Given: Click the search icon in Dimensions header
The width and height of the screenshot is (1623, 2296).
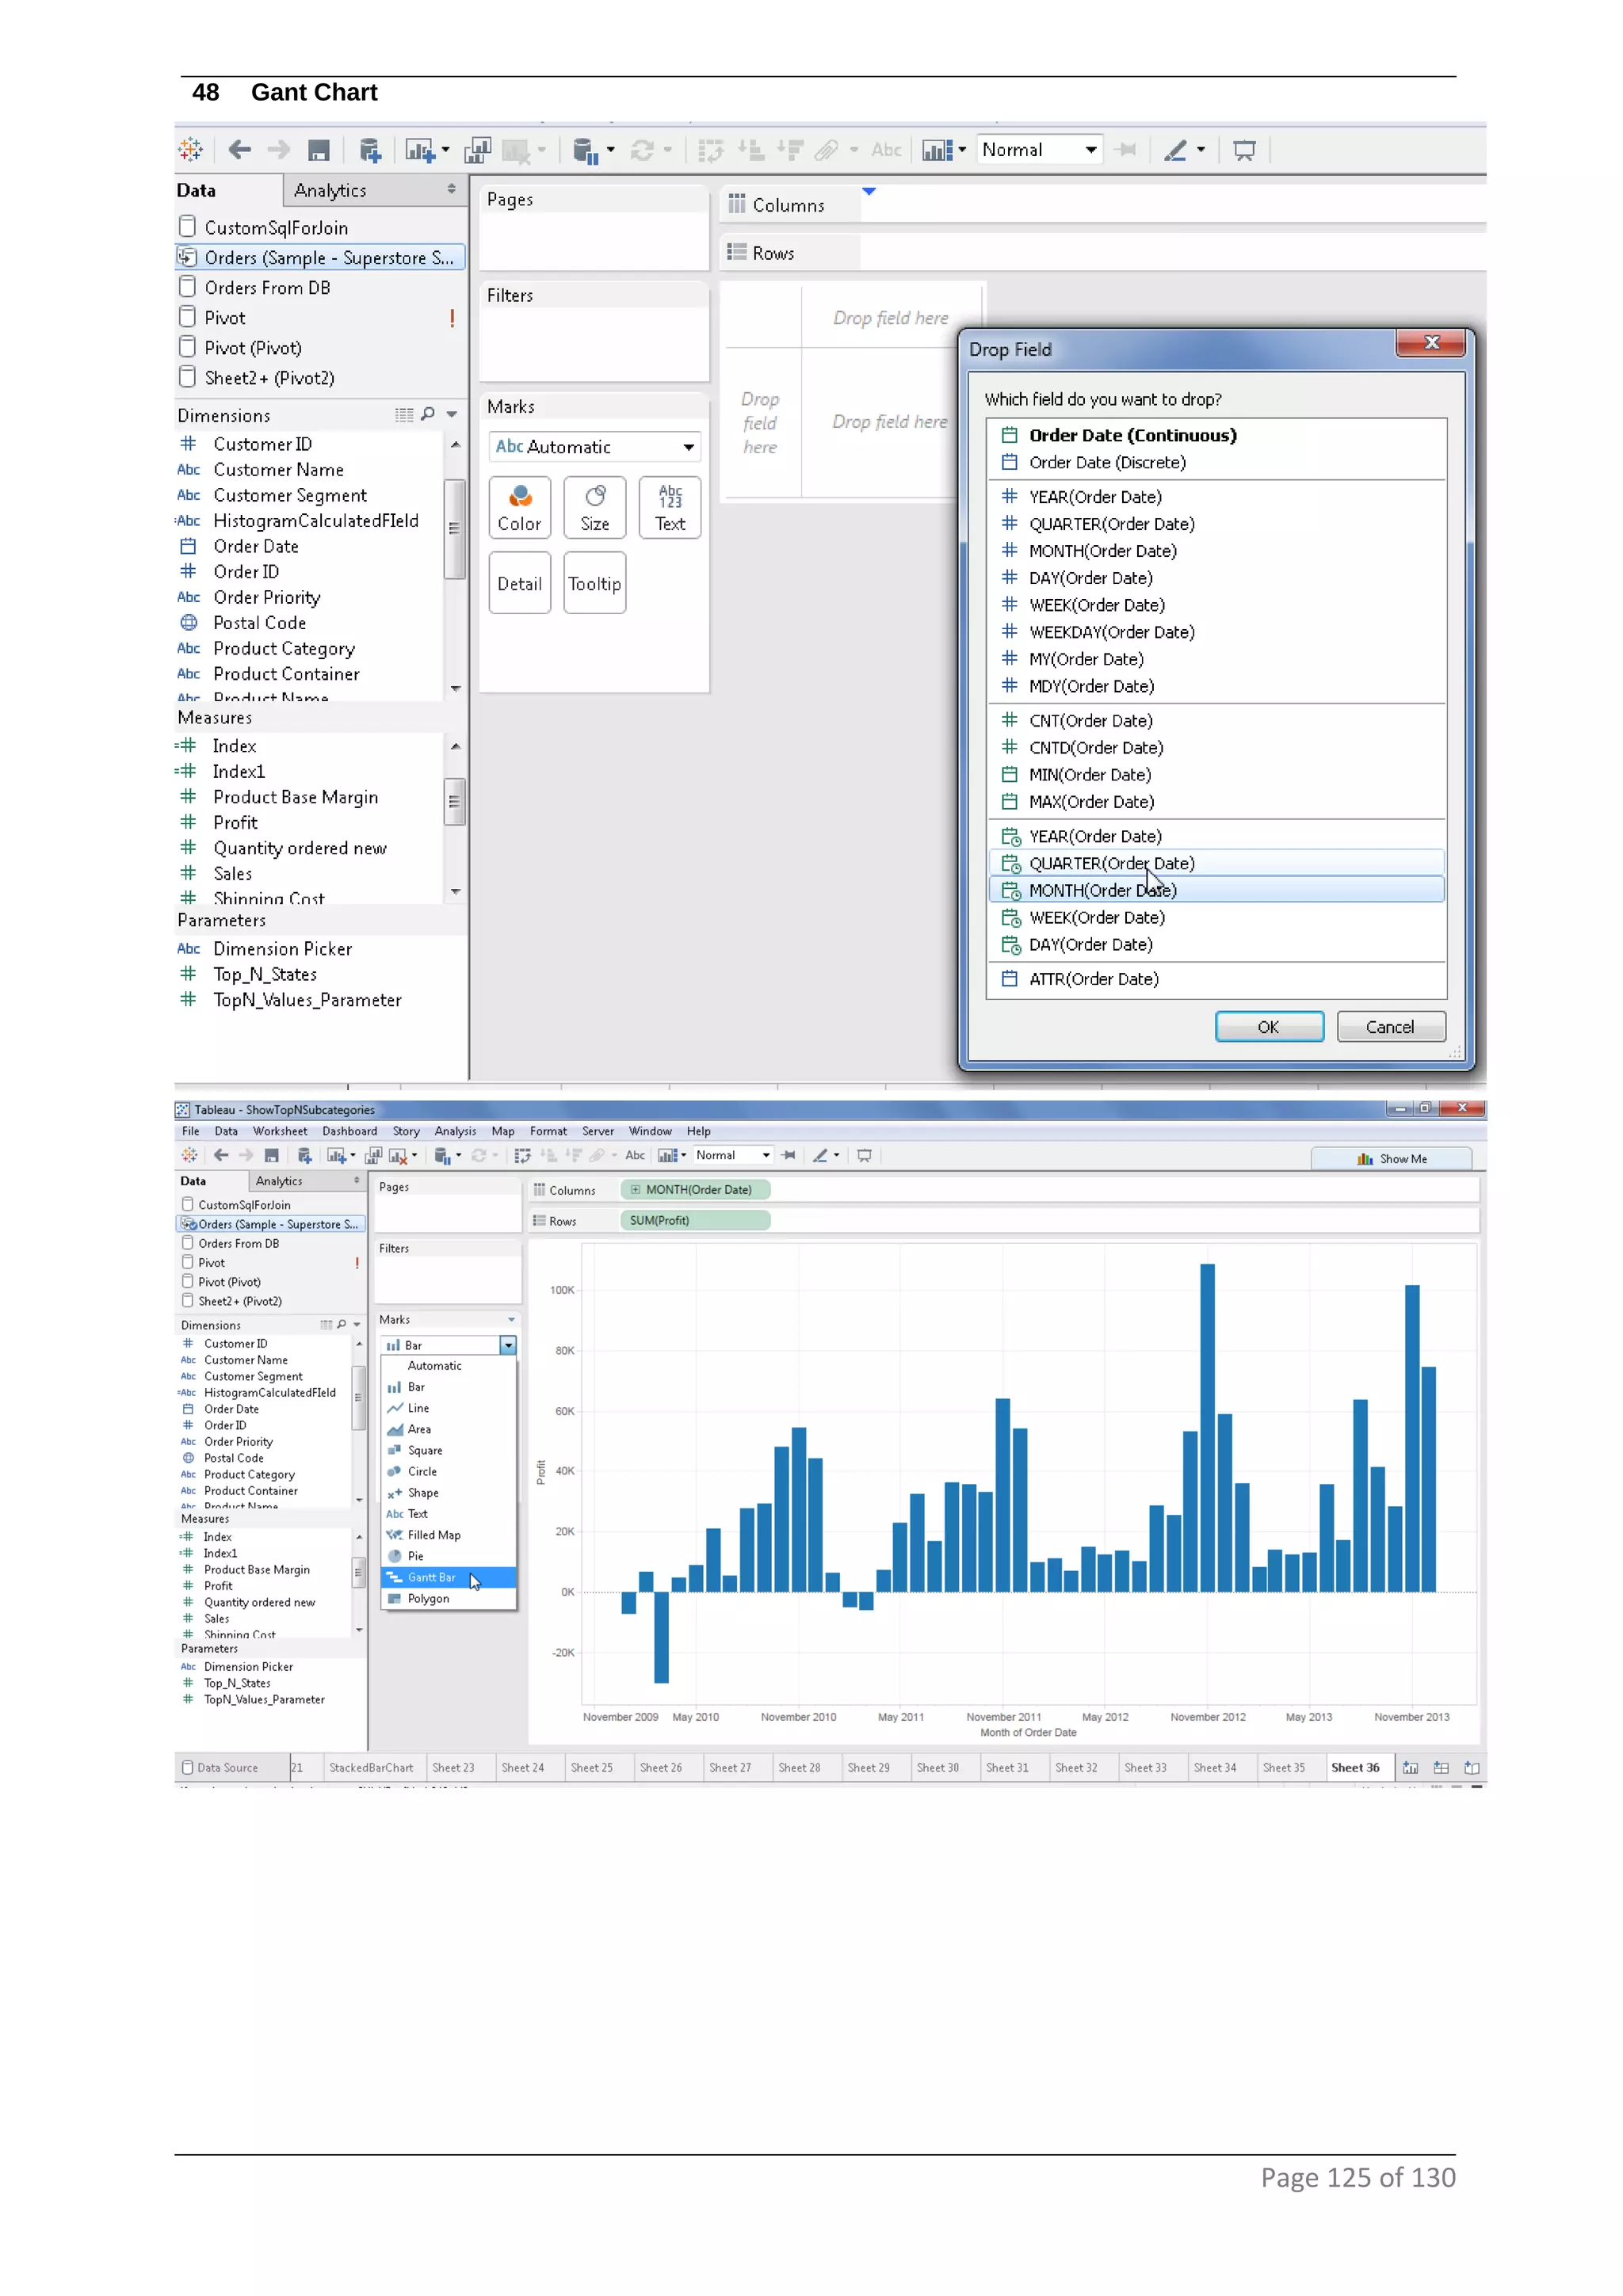Looking at the screenshot, I should 428,414.
